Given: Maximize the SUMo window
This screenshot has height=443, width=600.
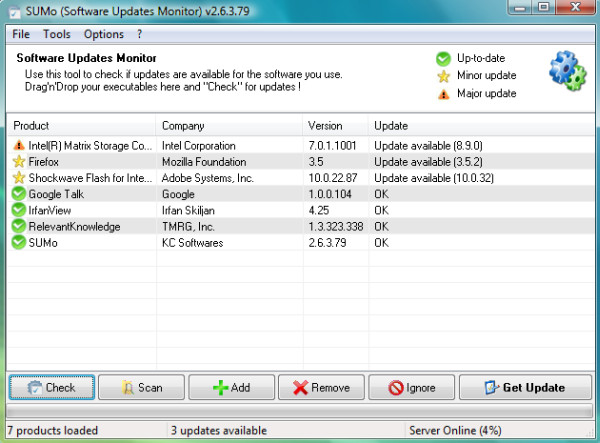Looking at the screenshot, I should tap(544, 7).
